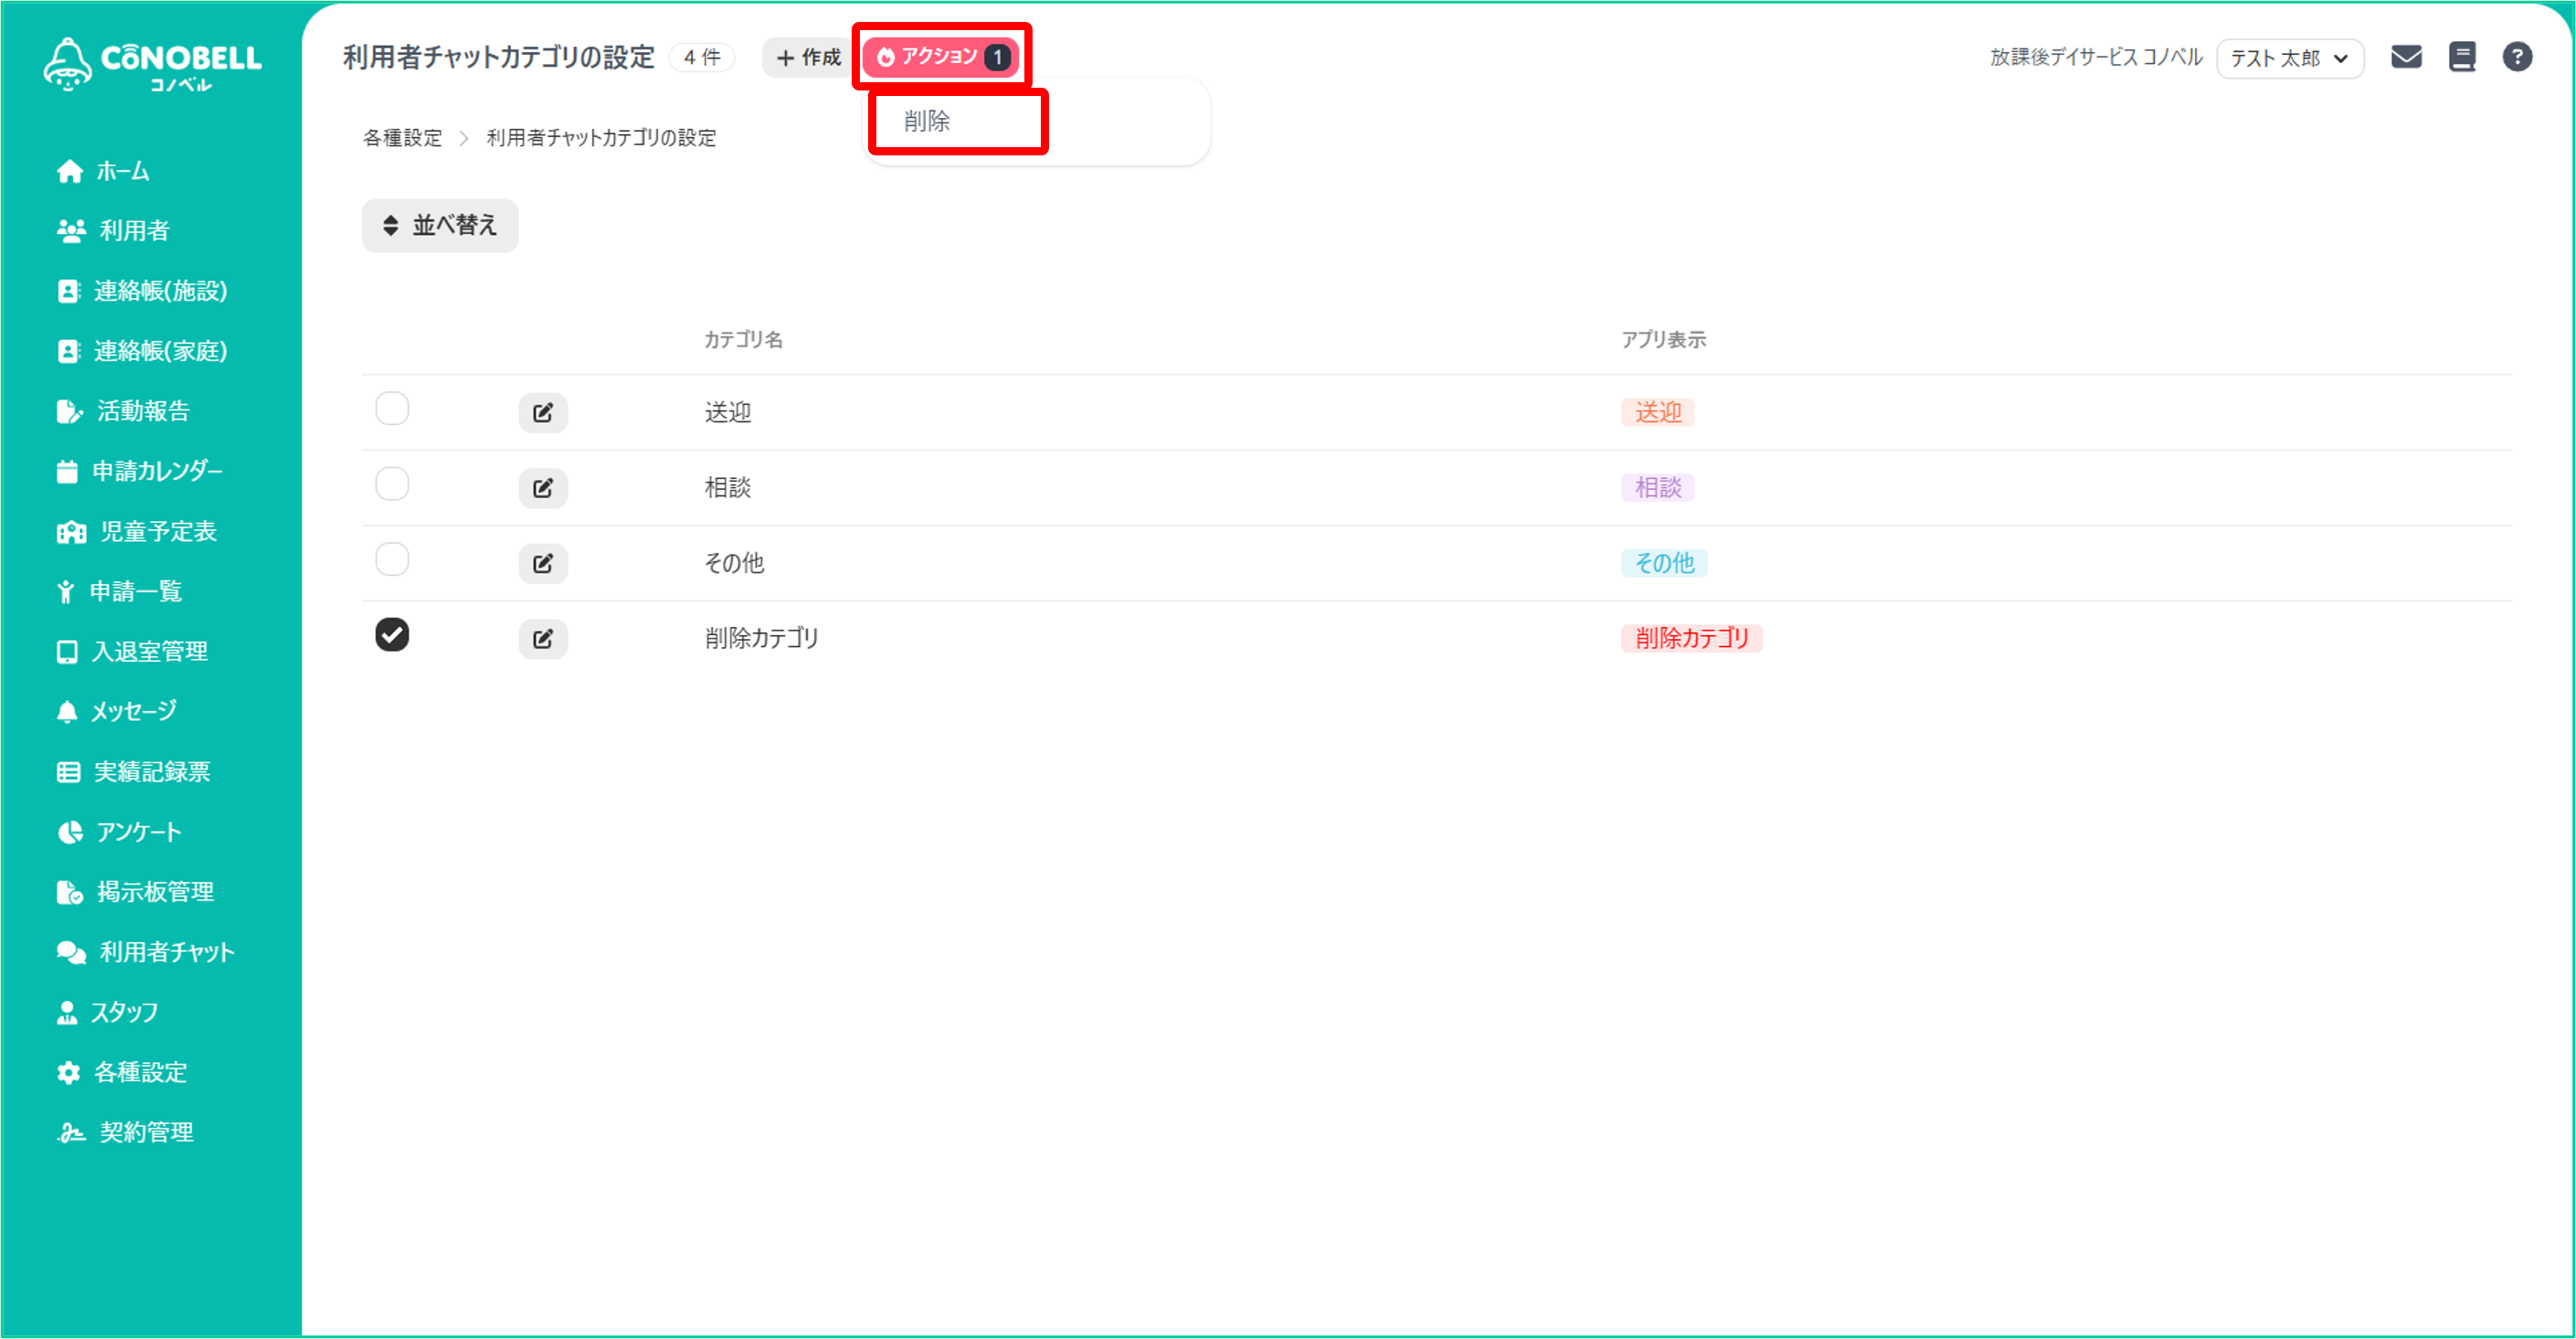
Task: Click the 4 件 count badge
Action: point(702,58)
